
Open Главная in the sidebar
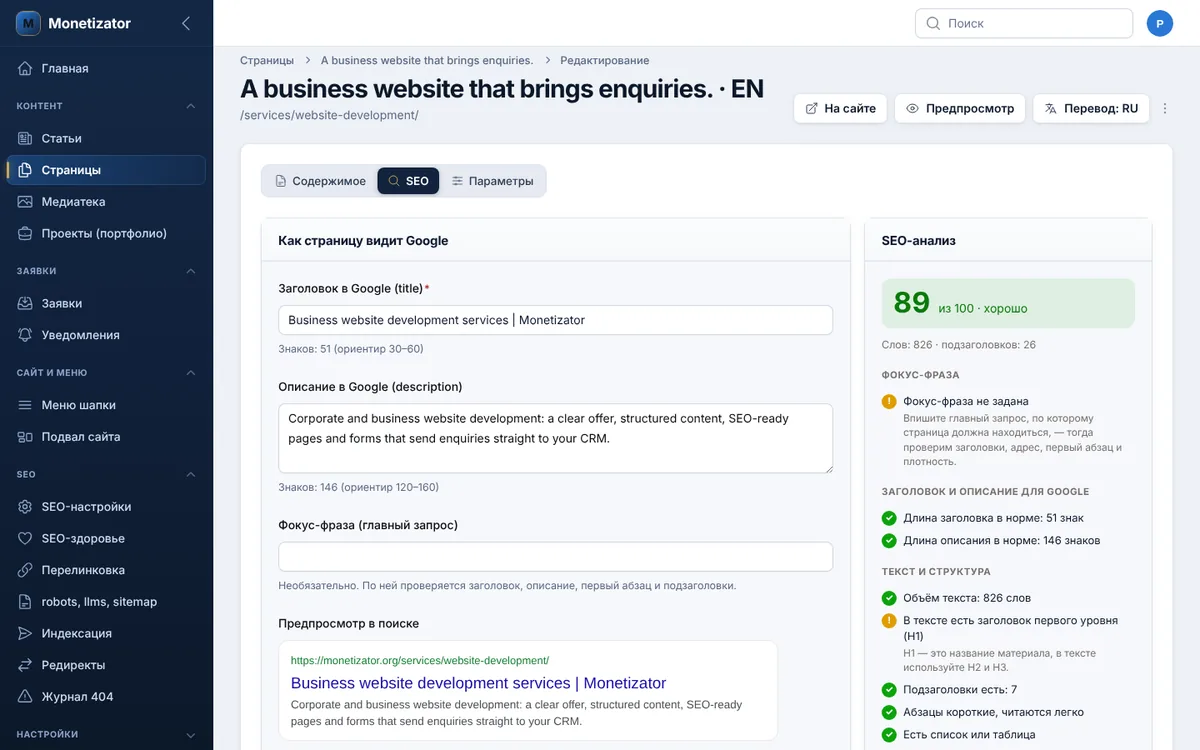106,68
